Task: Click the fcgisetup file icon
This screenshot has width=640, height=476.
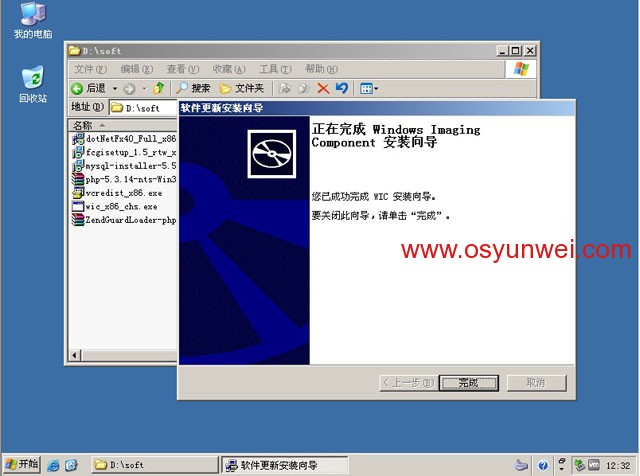Action: [x=78, y=152]
